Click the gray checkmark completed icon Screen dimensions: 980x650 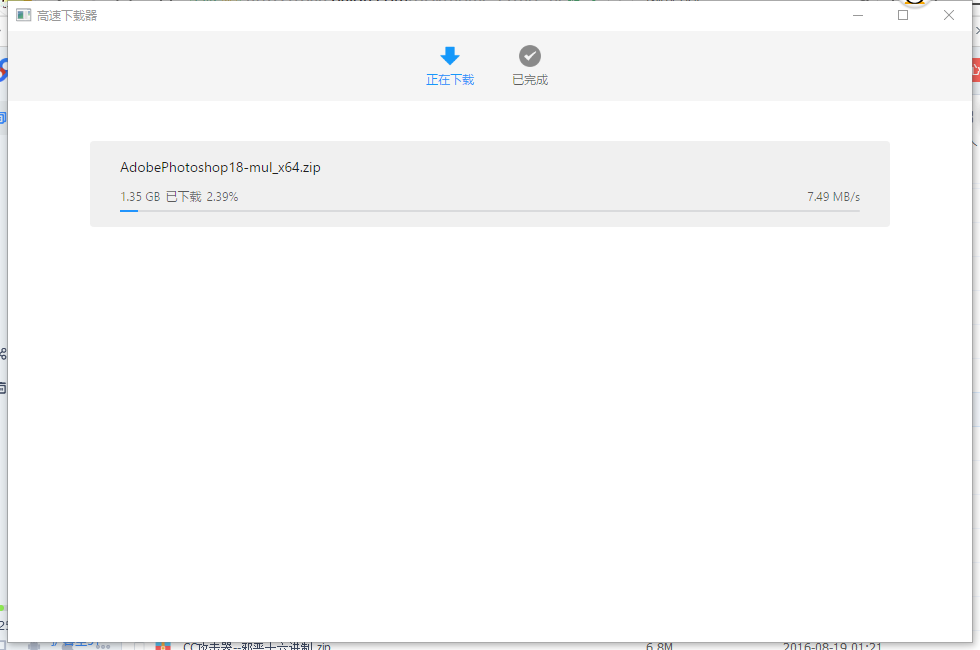point(530,56)
